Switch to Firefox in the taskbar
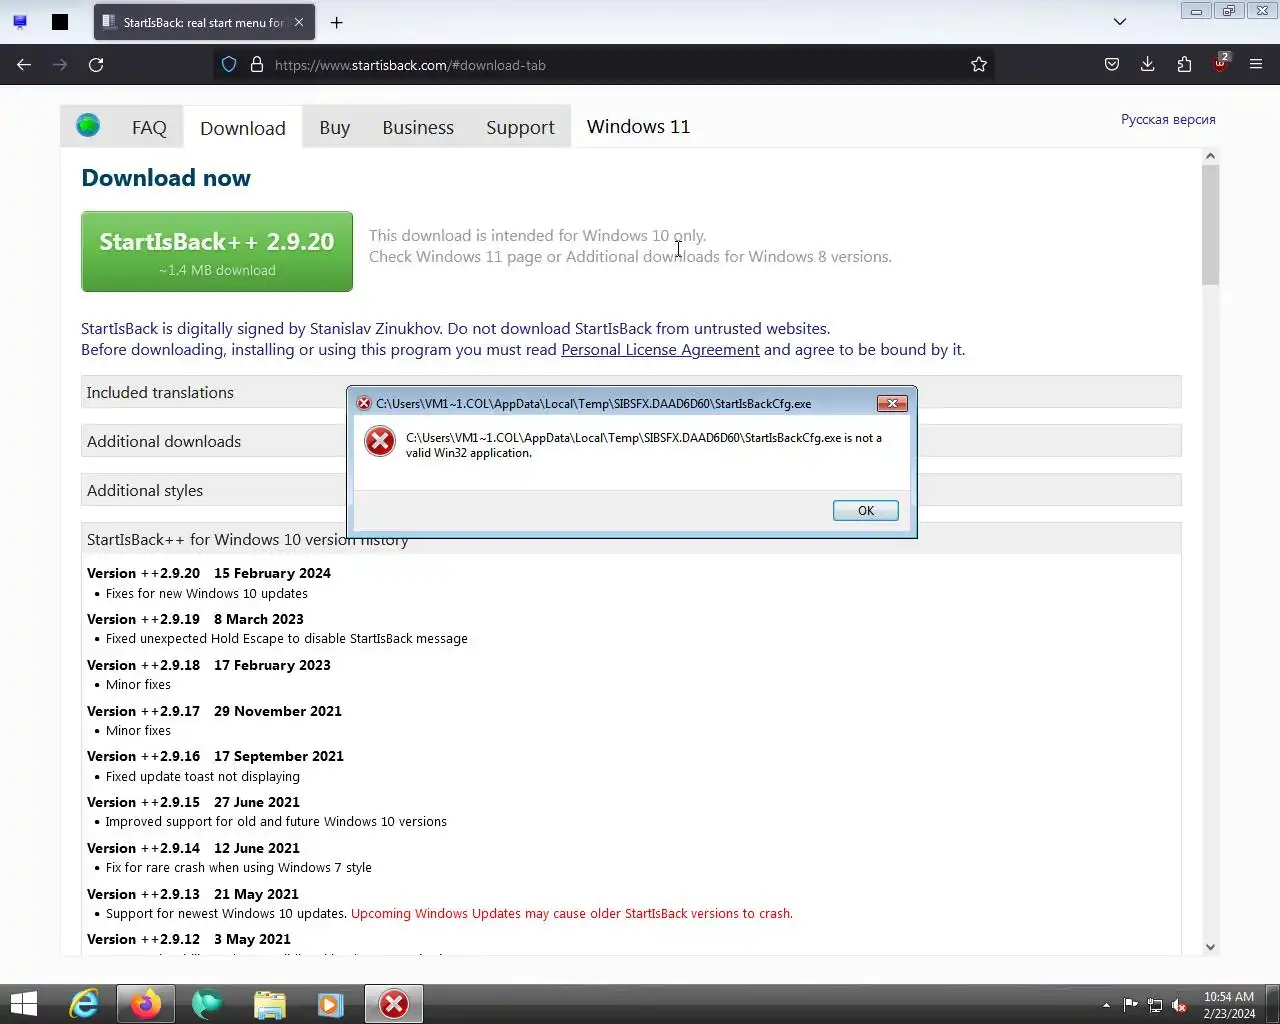The width and height of the screenshot is (1280, 1024). [x=146, y=1004]
